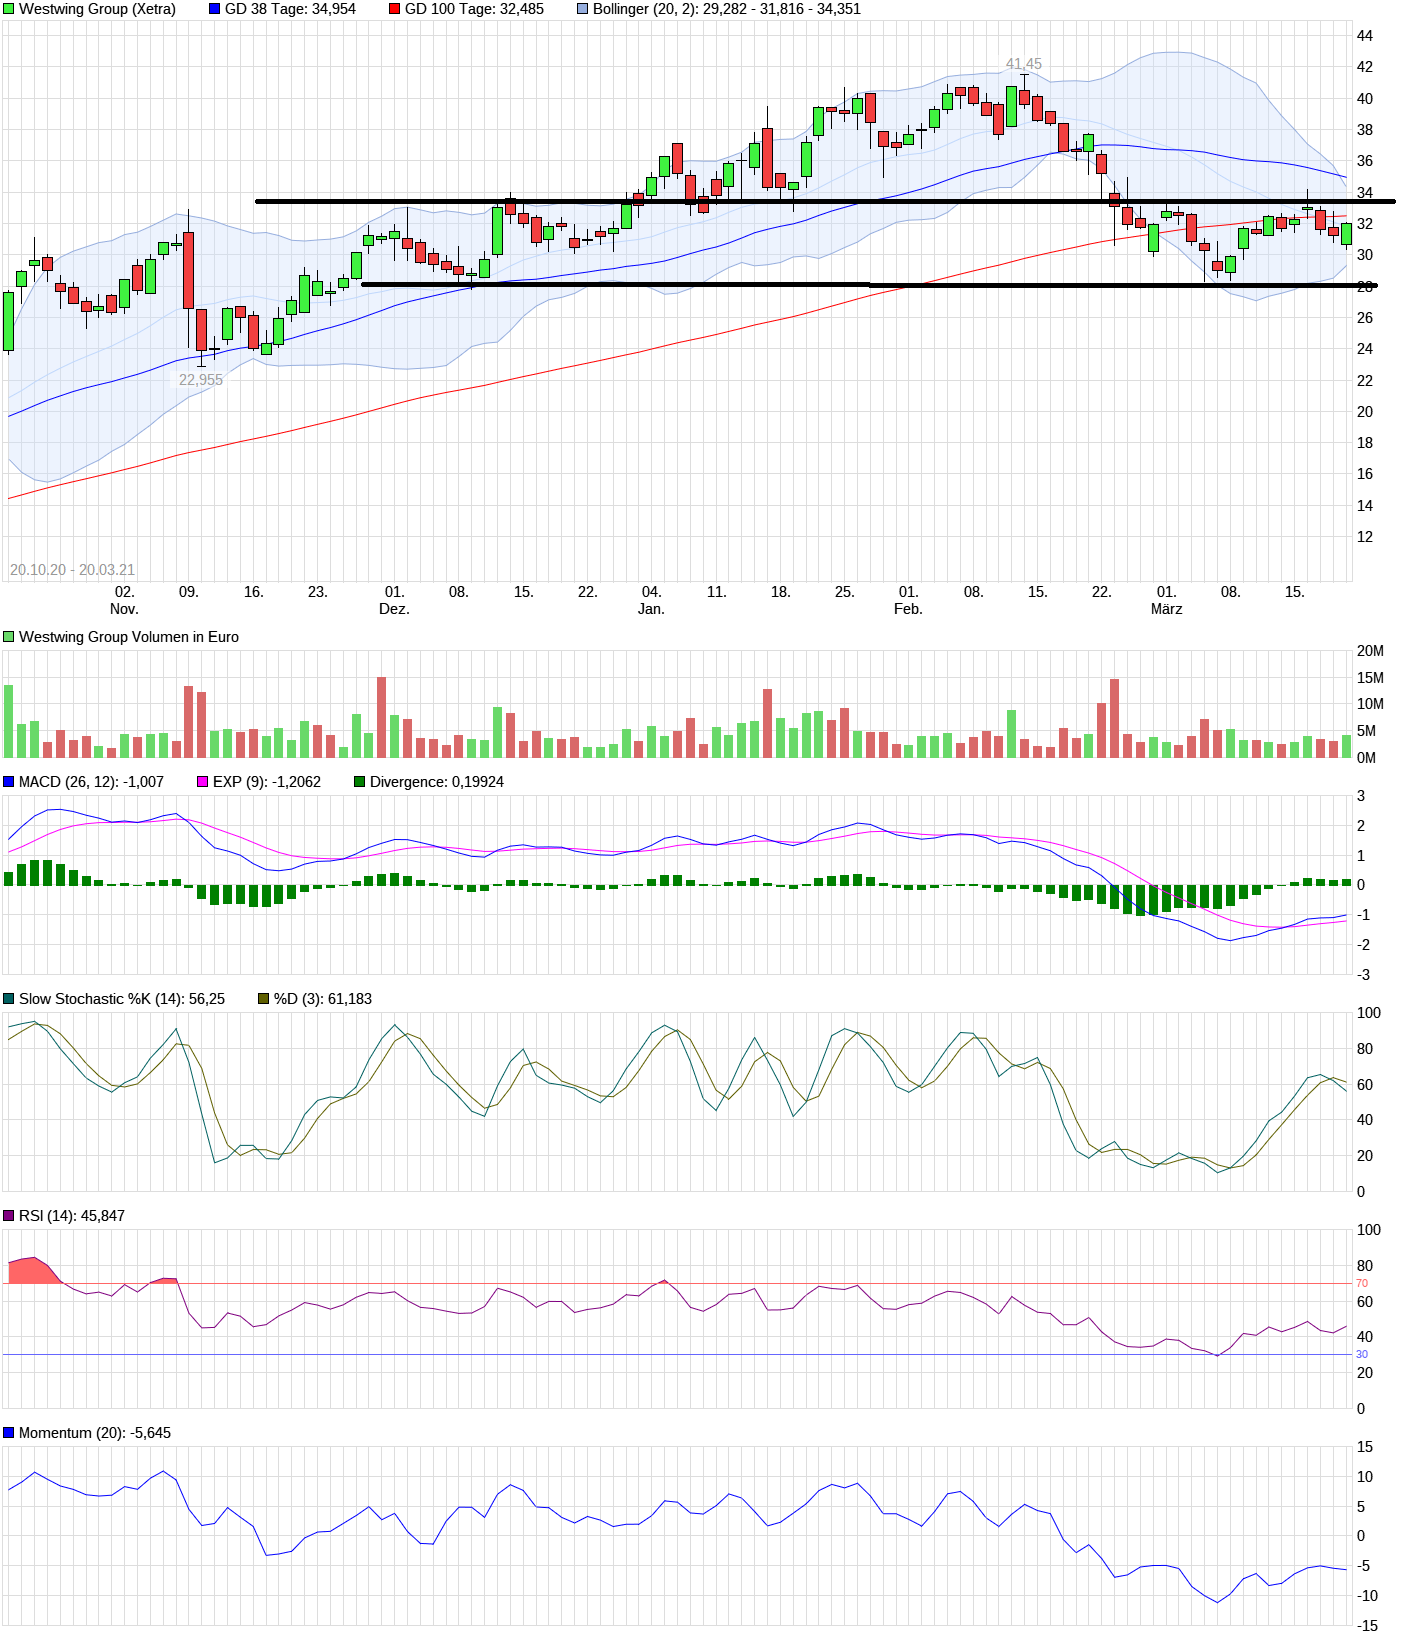Select the 'GD 38 Tage: 34,954' label
Viewport: 1410px width, 1644px height.
290,9
